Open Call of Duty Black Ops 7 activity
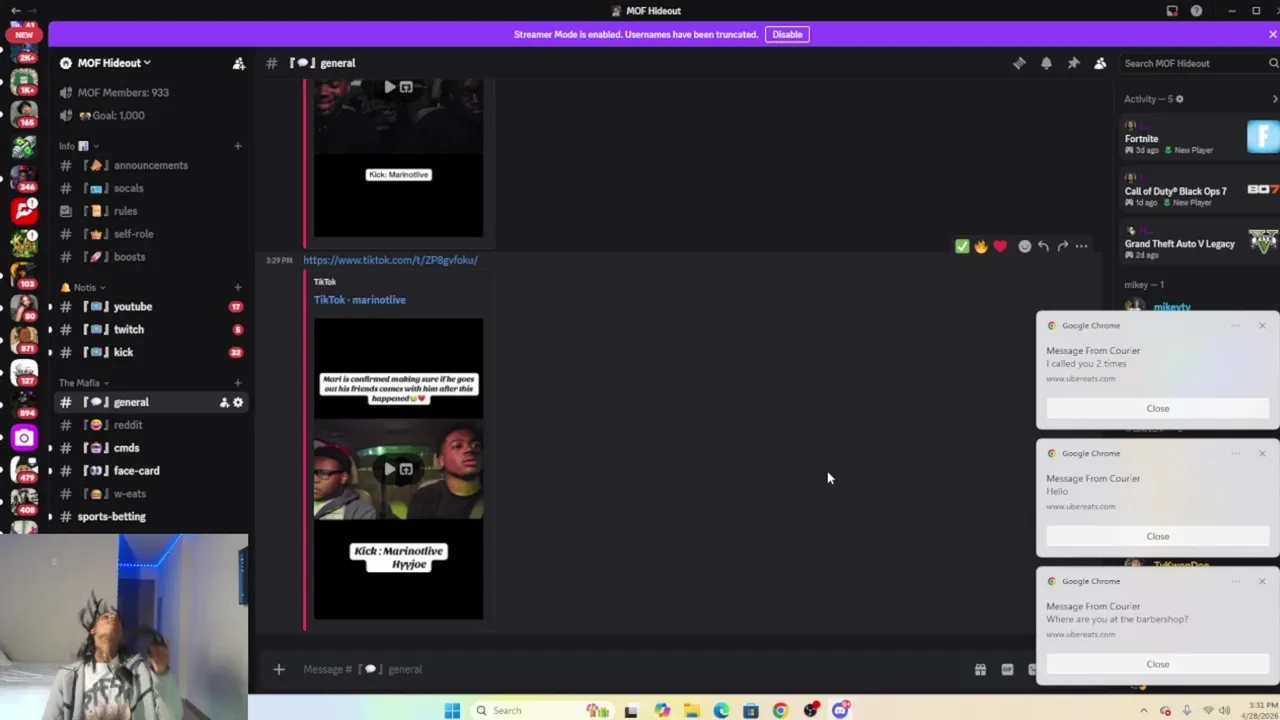The image size is (1280, 720). (1200, 190)
